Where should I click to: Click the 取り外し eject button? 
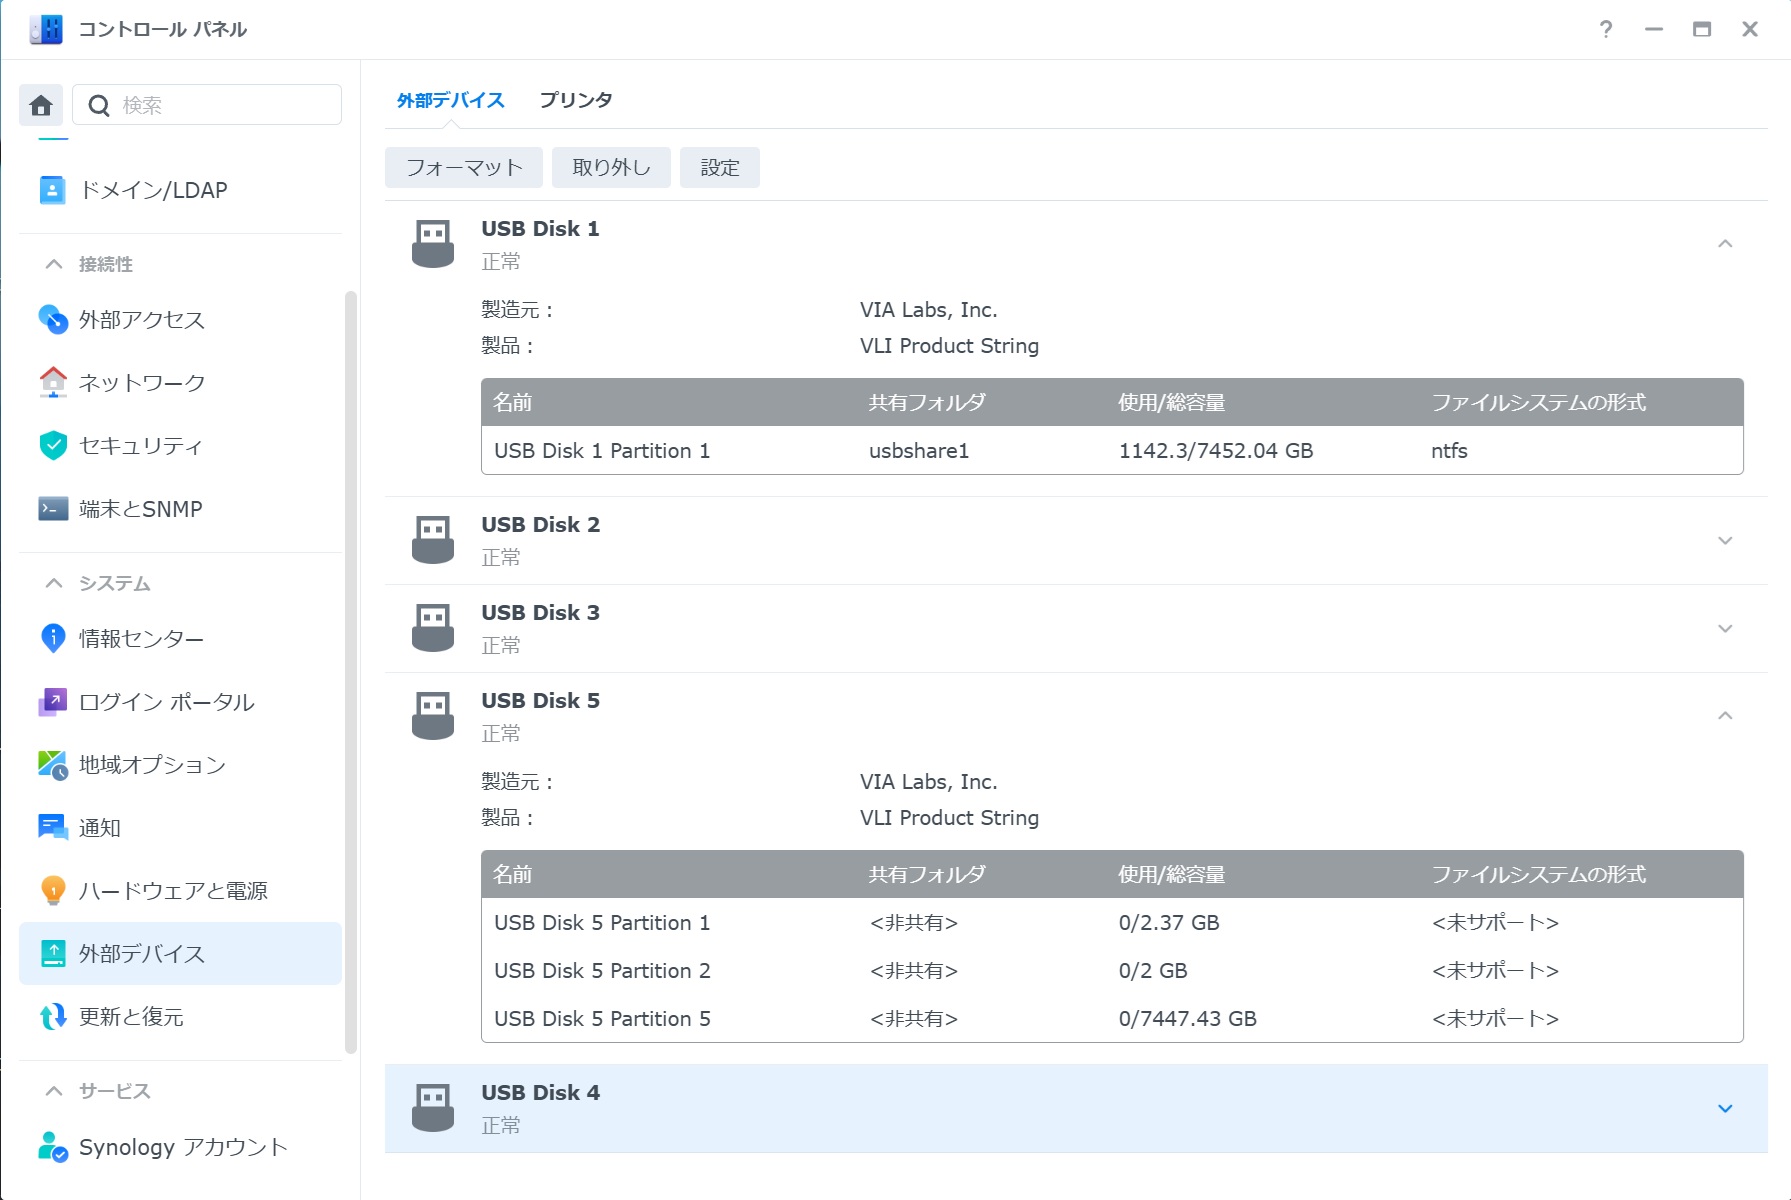tap(611, 168)
